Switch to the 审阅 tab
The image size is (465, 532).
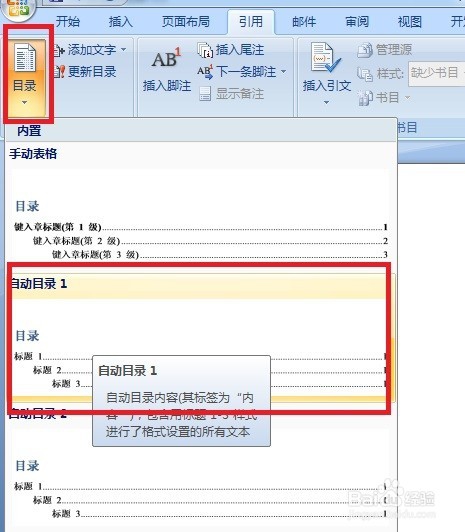click(357, 22)
